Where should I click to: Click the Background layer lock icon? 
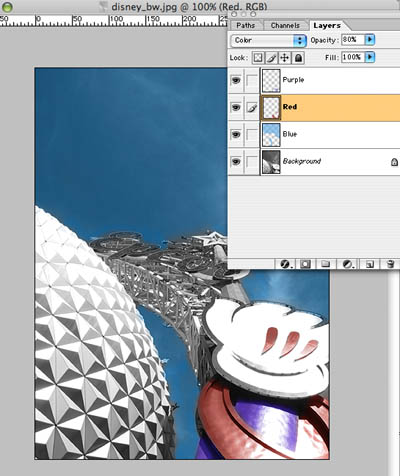point(394,162)
